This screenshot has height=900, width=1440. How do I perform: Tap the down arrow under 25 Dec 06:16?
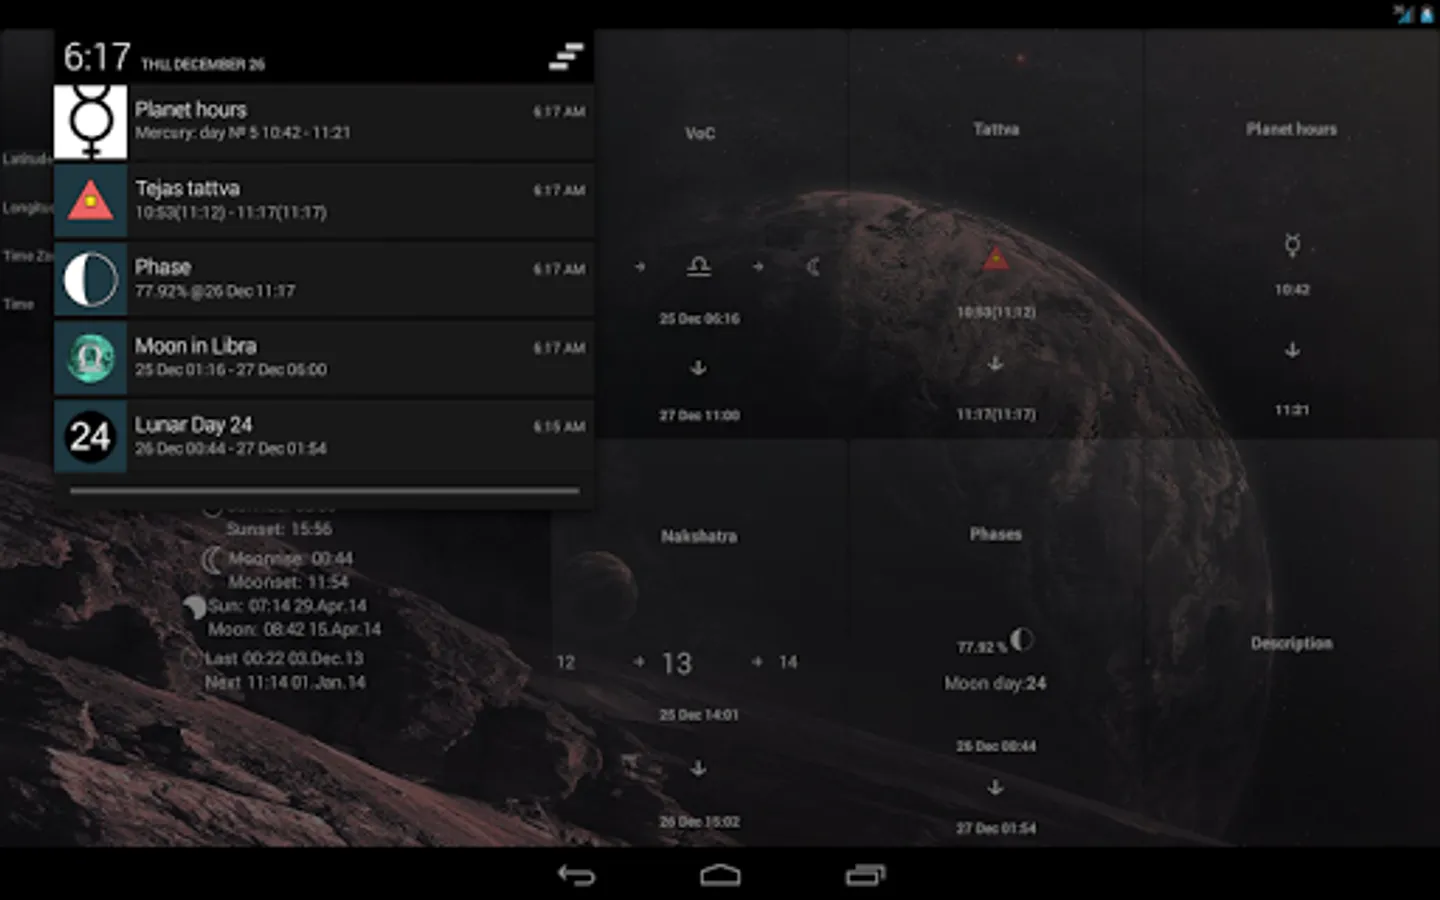pos(698,368)
